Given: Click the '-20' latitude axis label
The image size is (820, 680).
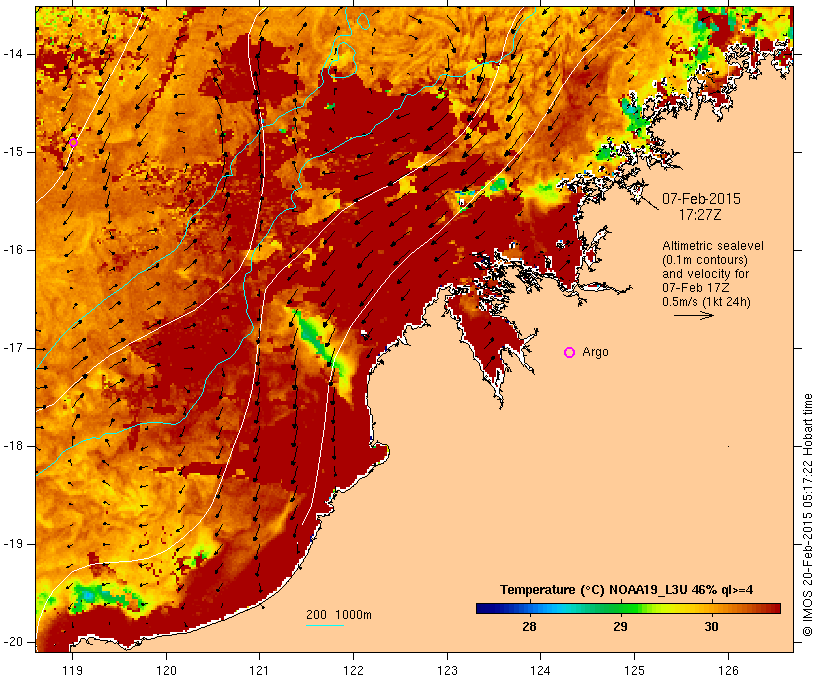Looking at the screenshot, I should [x=12, y=642].
